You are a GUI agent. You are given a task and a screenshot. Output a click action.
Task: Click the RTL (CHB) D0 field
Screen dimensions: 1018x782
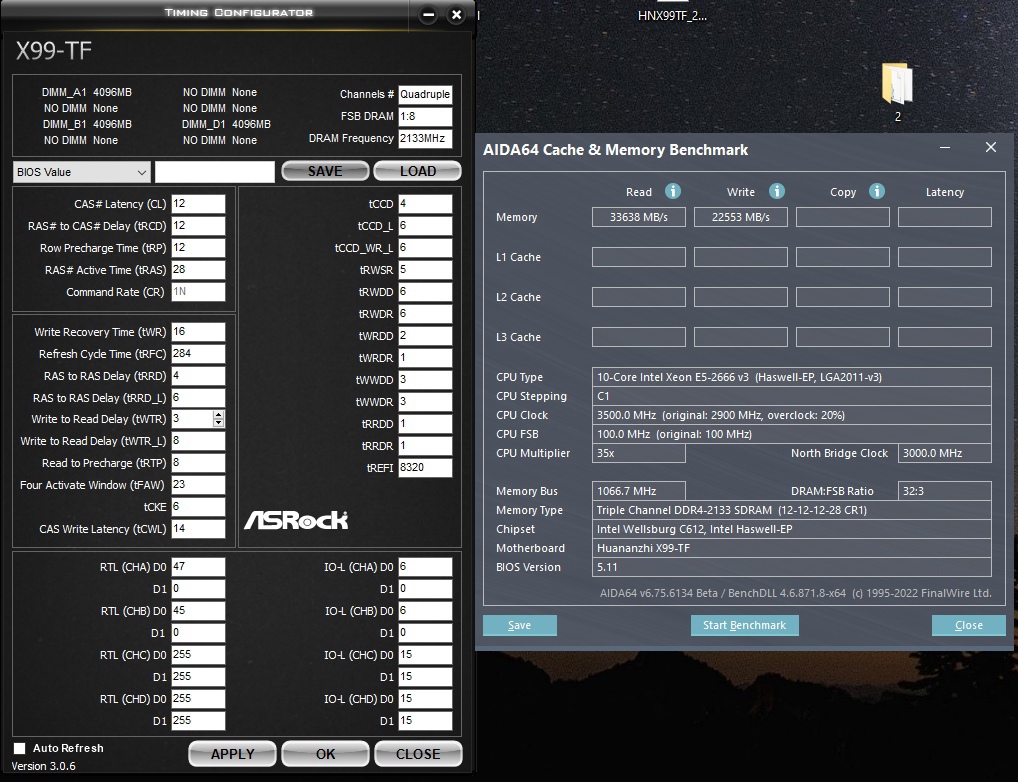point(198,611)
